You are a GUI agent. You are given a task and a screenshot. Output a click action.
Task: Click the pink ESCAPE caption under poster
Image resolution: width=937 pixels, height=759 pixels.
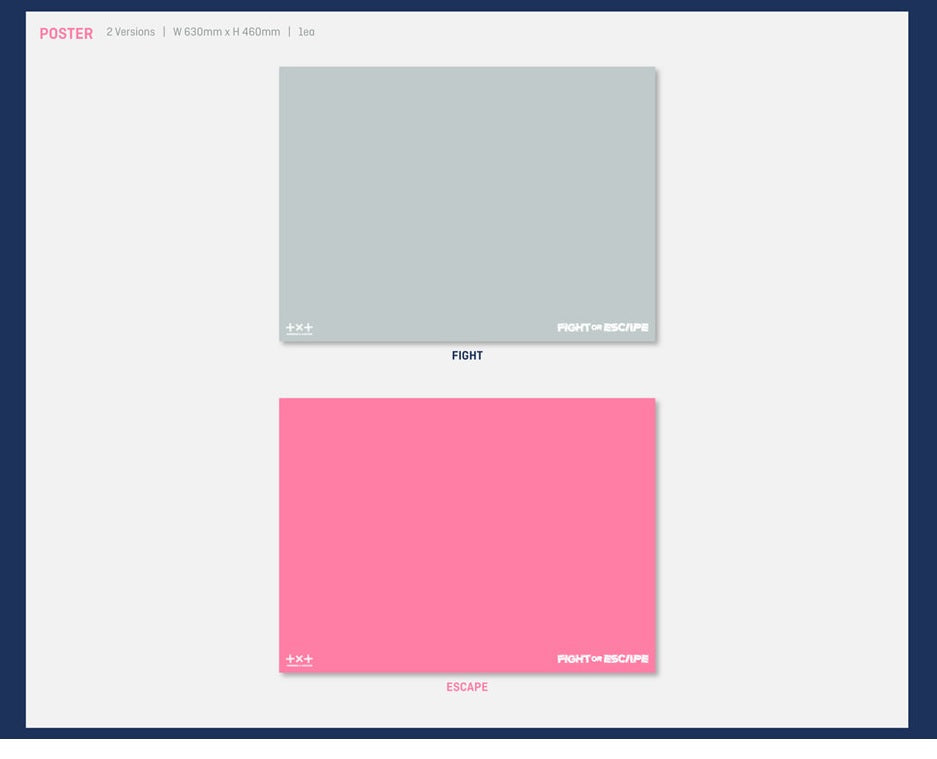tap(467, 687)
